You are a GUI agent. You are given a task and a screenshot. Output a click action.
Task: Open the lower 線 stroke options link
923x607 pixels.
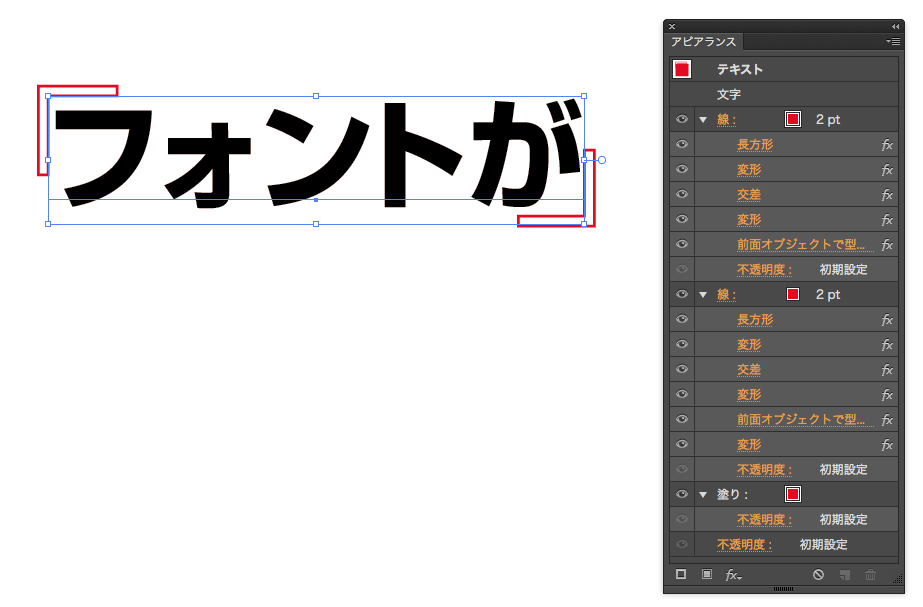coord(726,295)
